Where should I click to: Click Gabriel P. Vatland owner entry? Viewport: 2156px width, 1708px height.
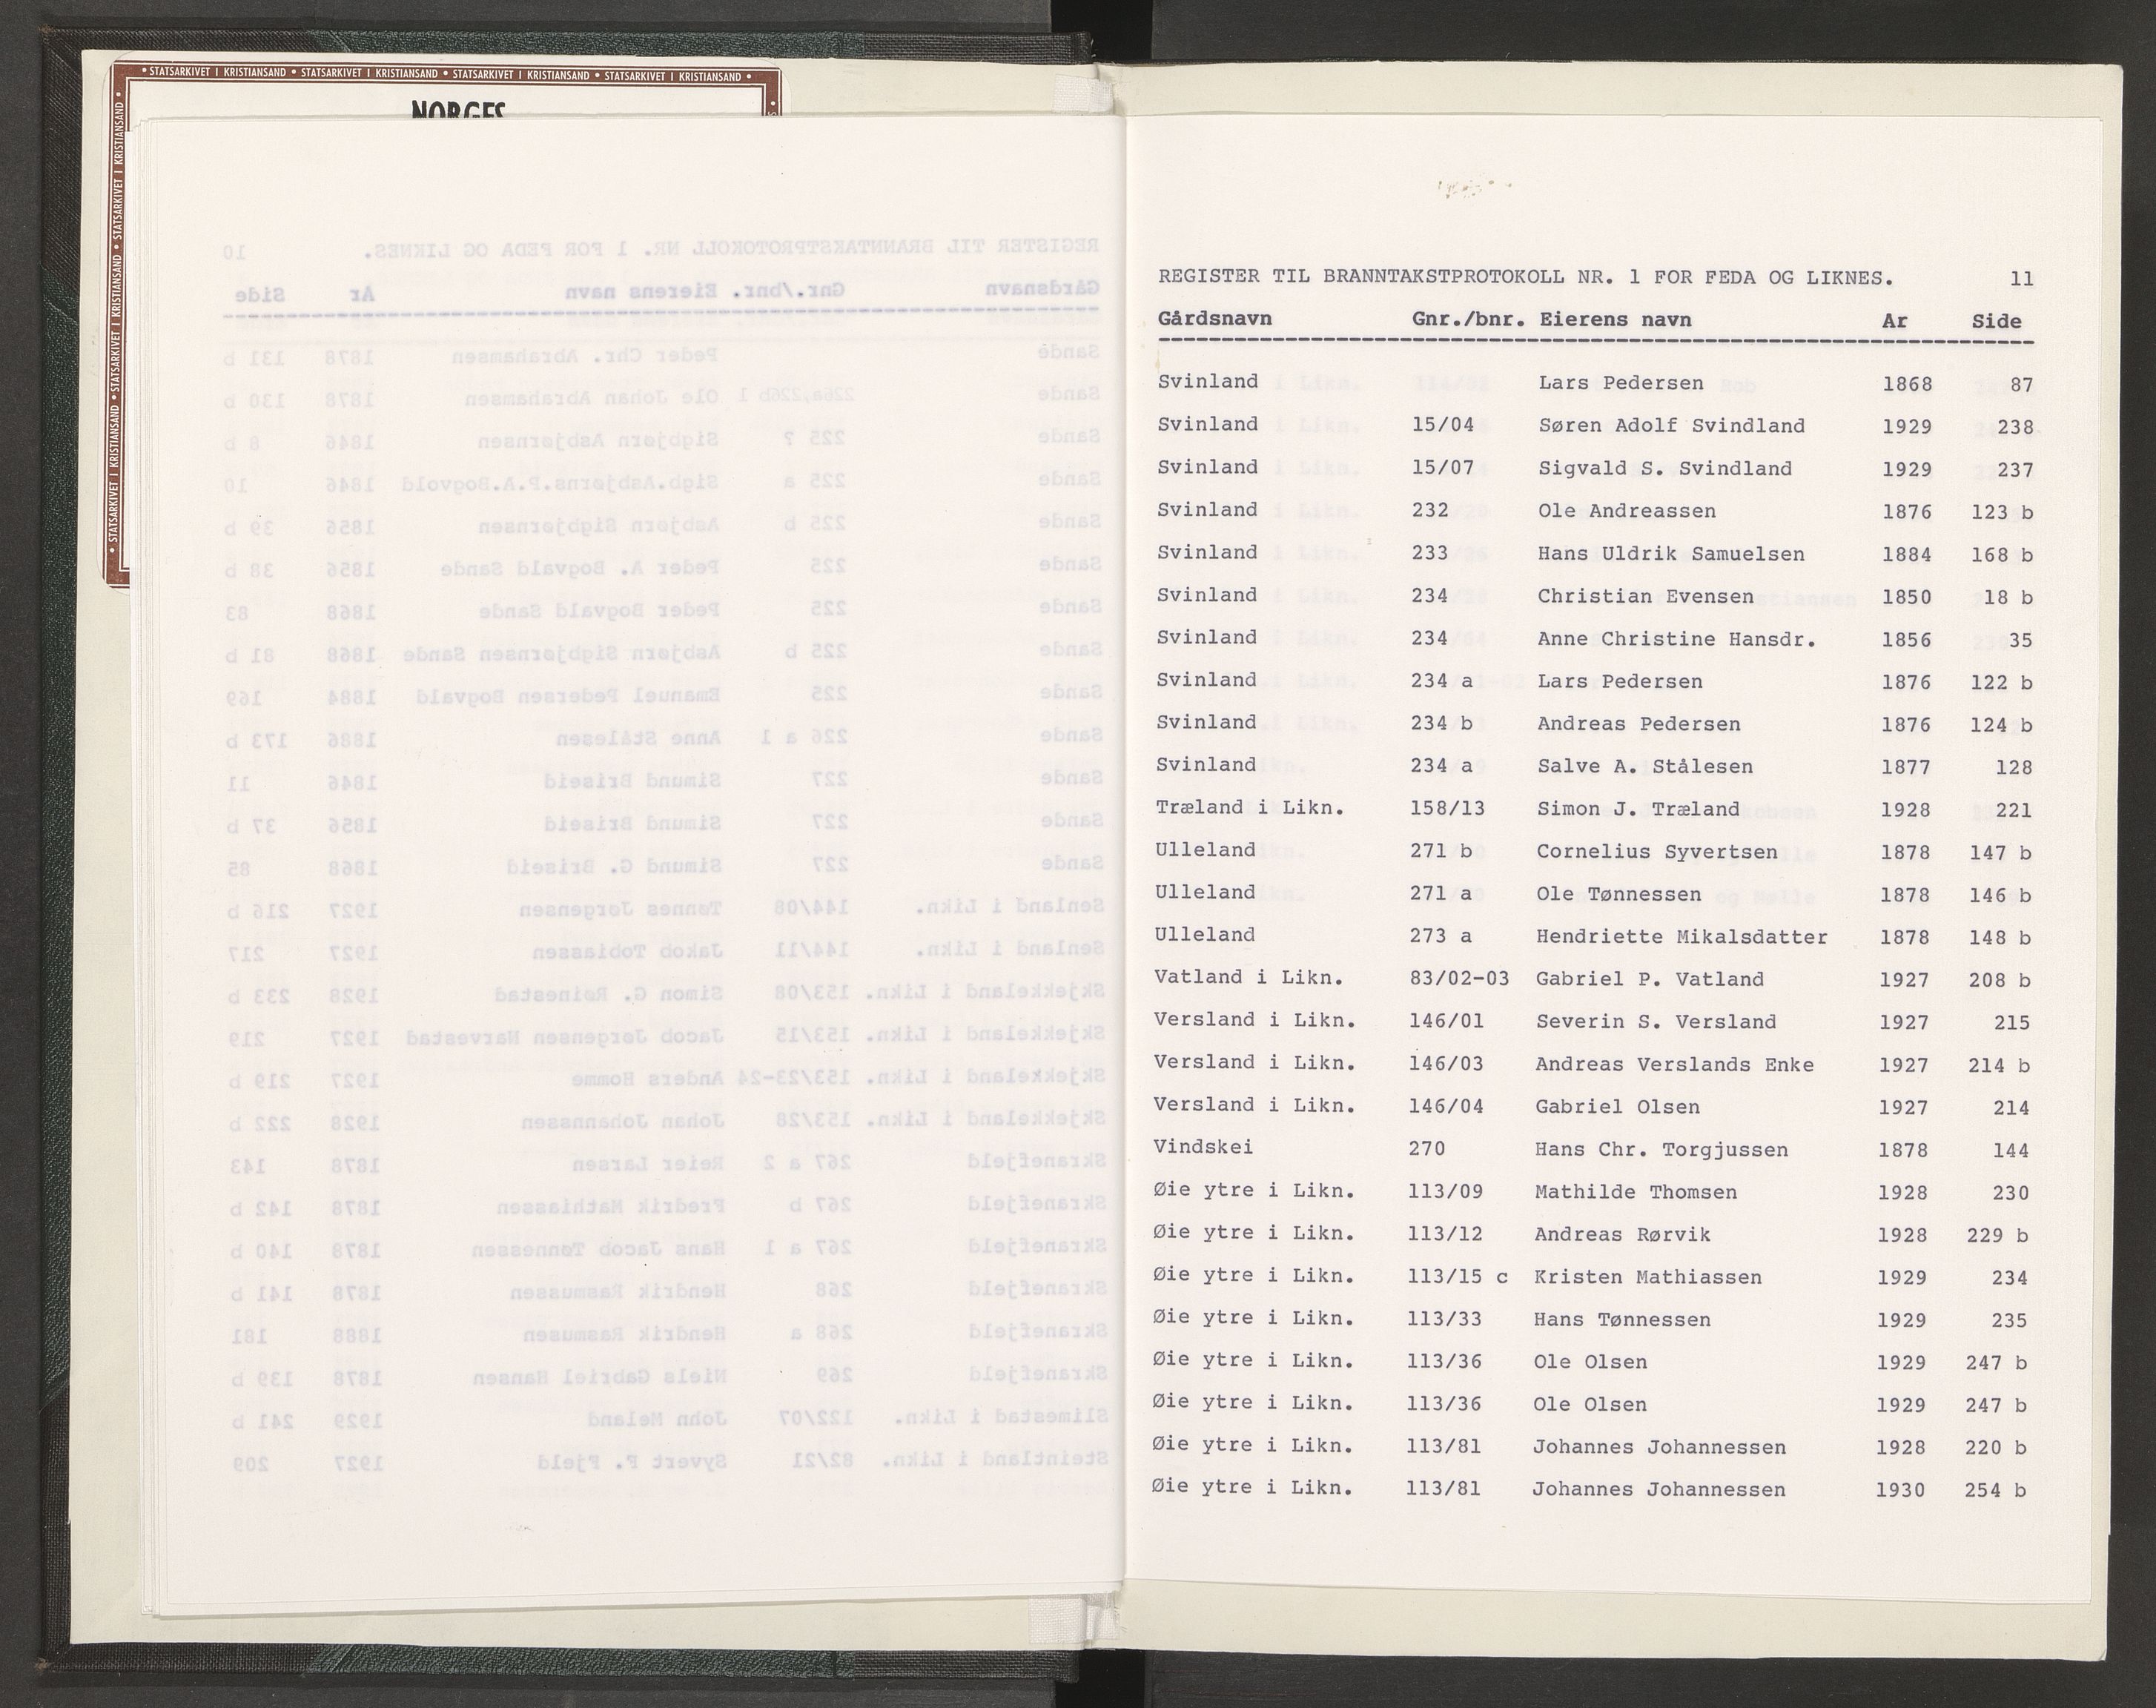pyautogui.click(x=1649, y=980)
